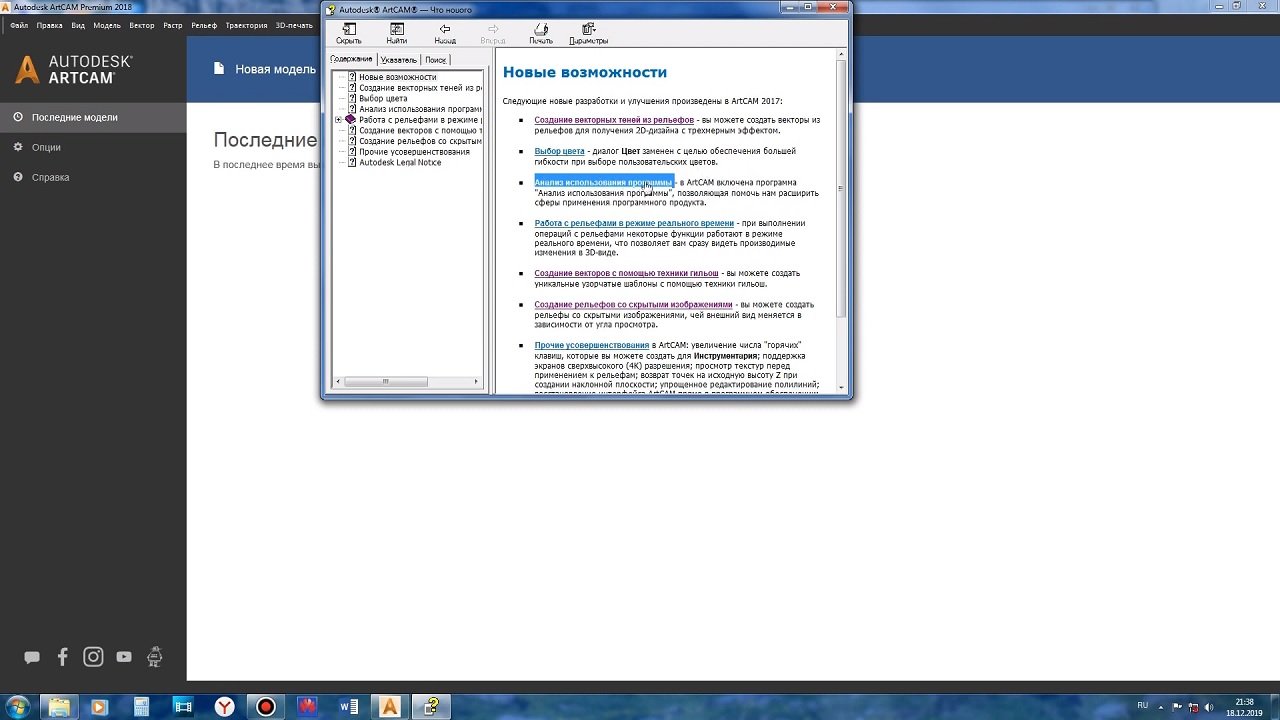Image resolution: width=1280 pixels, height=720 pixels.
Task: Click the chat bubble forum icon
Action: (32, 657)
